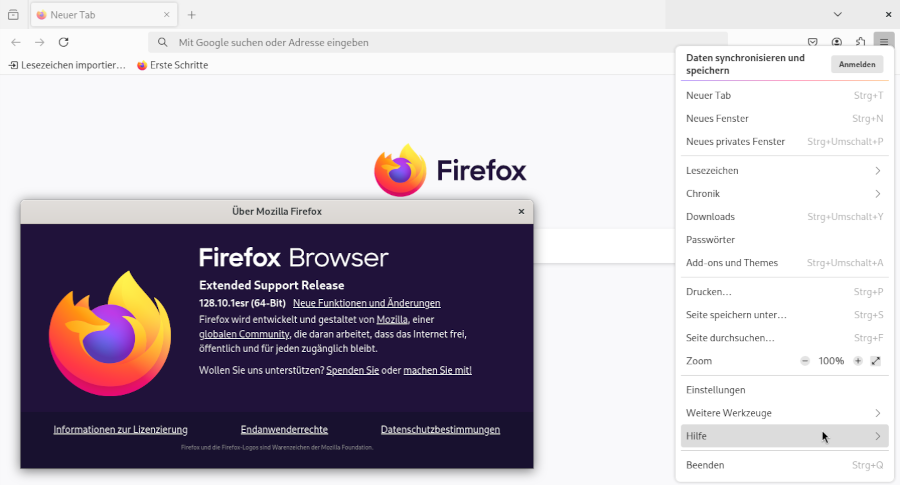This screenshot has width=900, height=485.
Task: Click the machen Sie mit! link
Action: (x=437, y=370)
